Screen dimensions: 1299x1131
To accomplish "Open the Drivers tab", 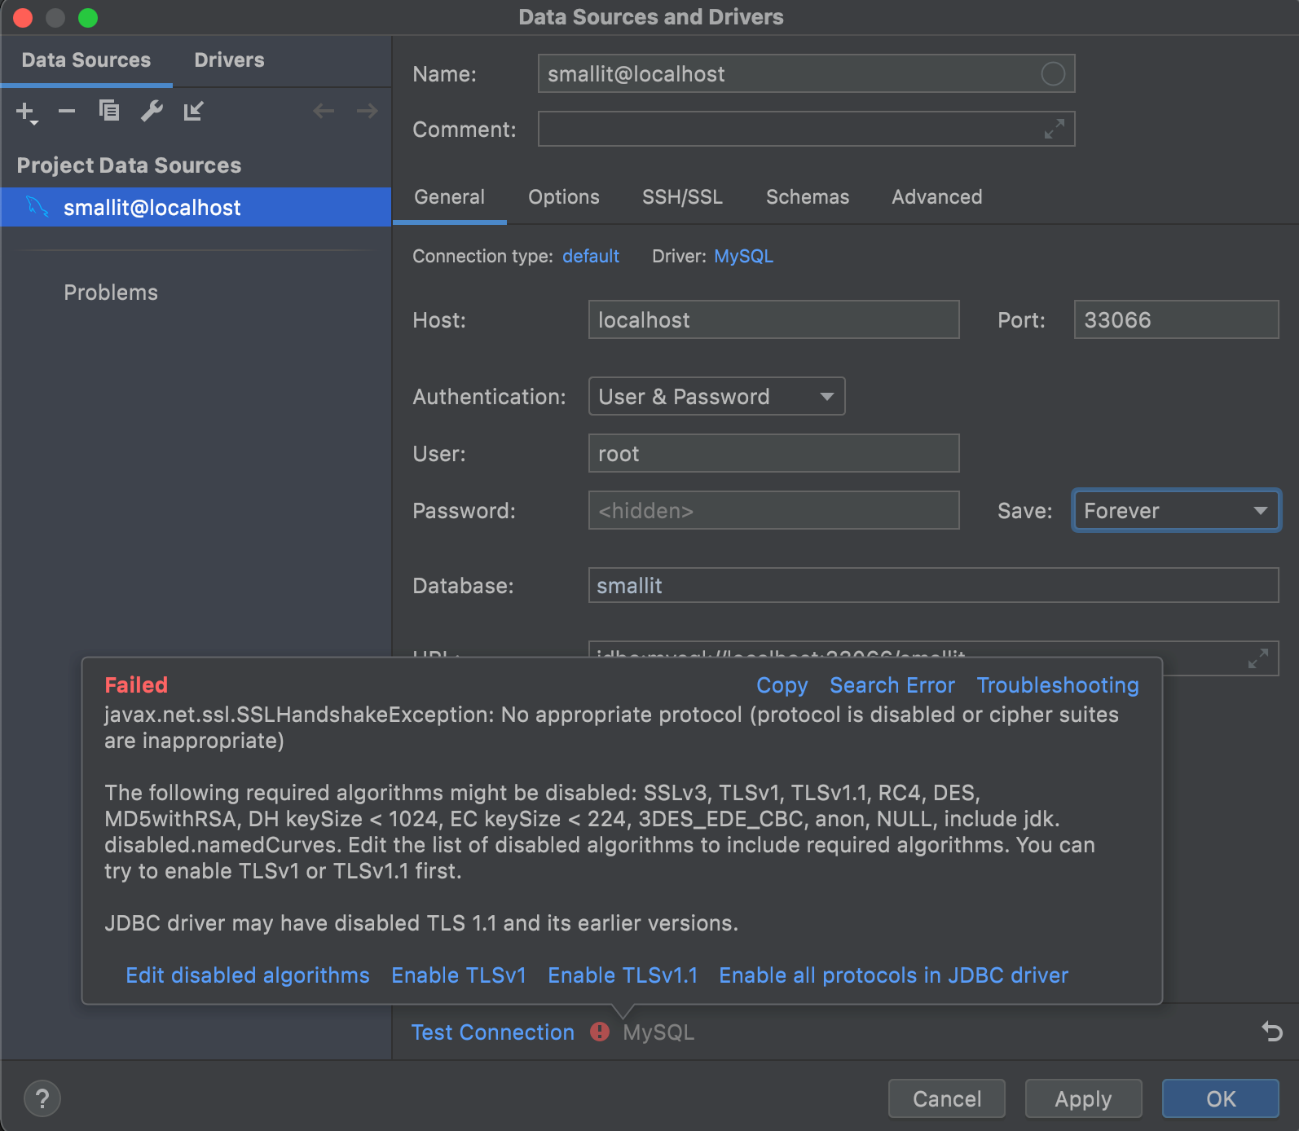I will 229,60.
